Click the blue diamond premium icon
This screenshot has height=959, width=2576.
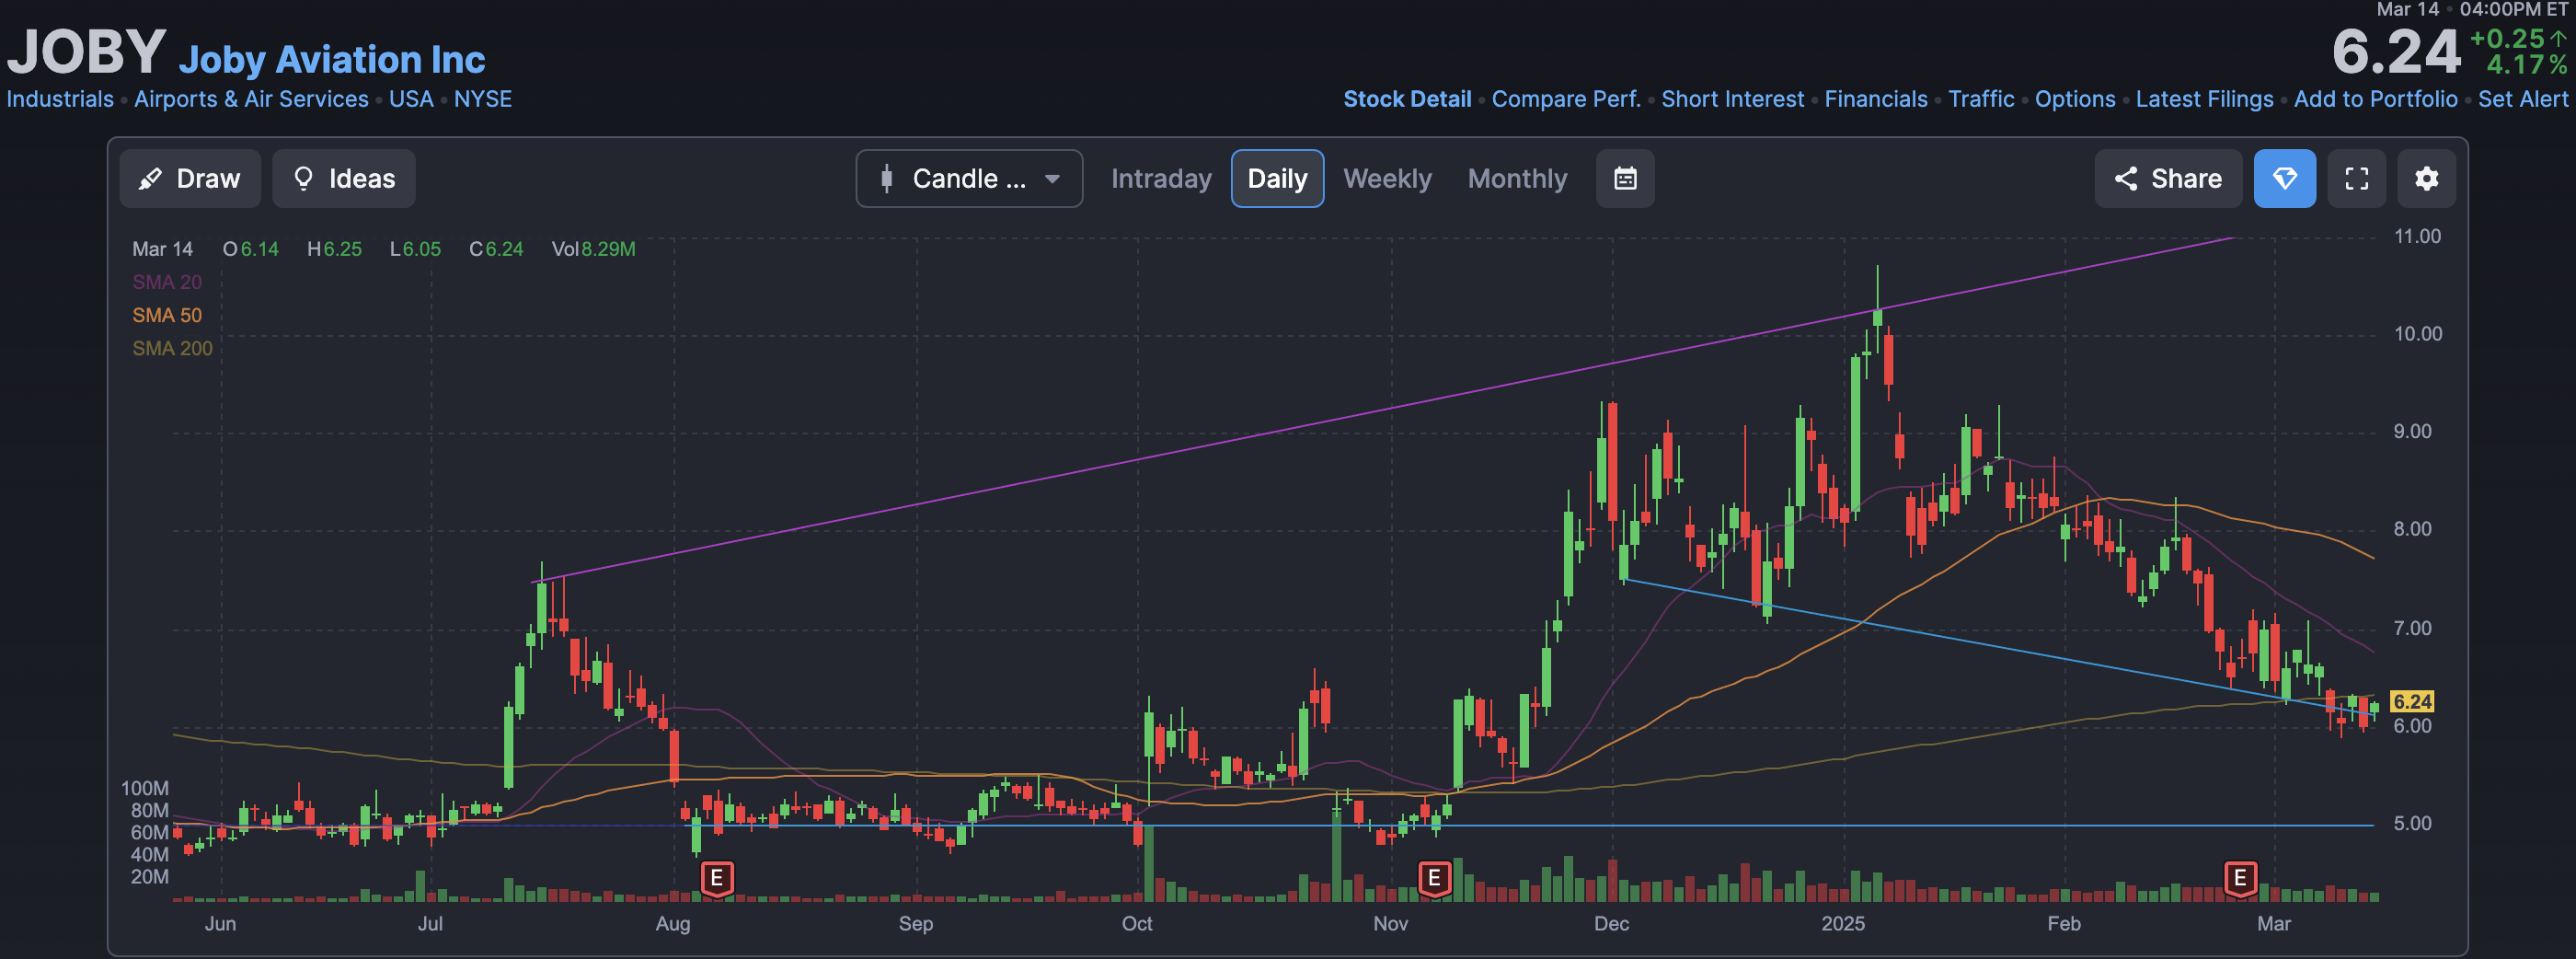[x=2284, y=179]
